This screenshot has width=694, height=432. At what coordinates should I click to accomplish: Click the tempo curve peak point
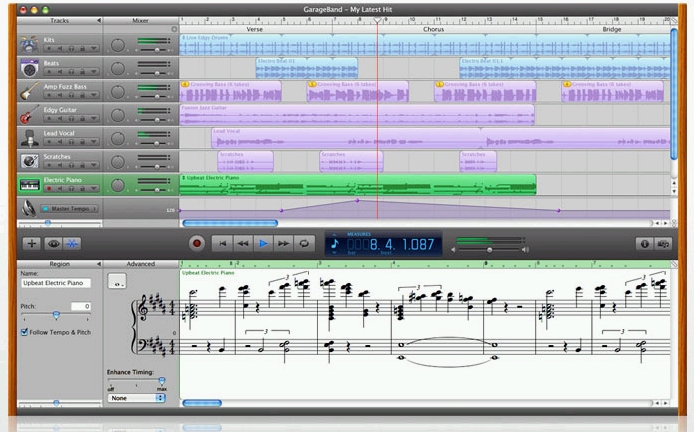click(x=357, y=201)
